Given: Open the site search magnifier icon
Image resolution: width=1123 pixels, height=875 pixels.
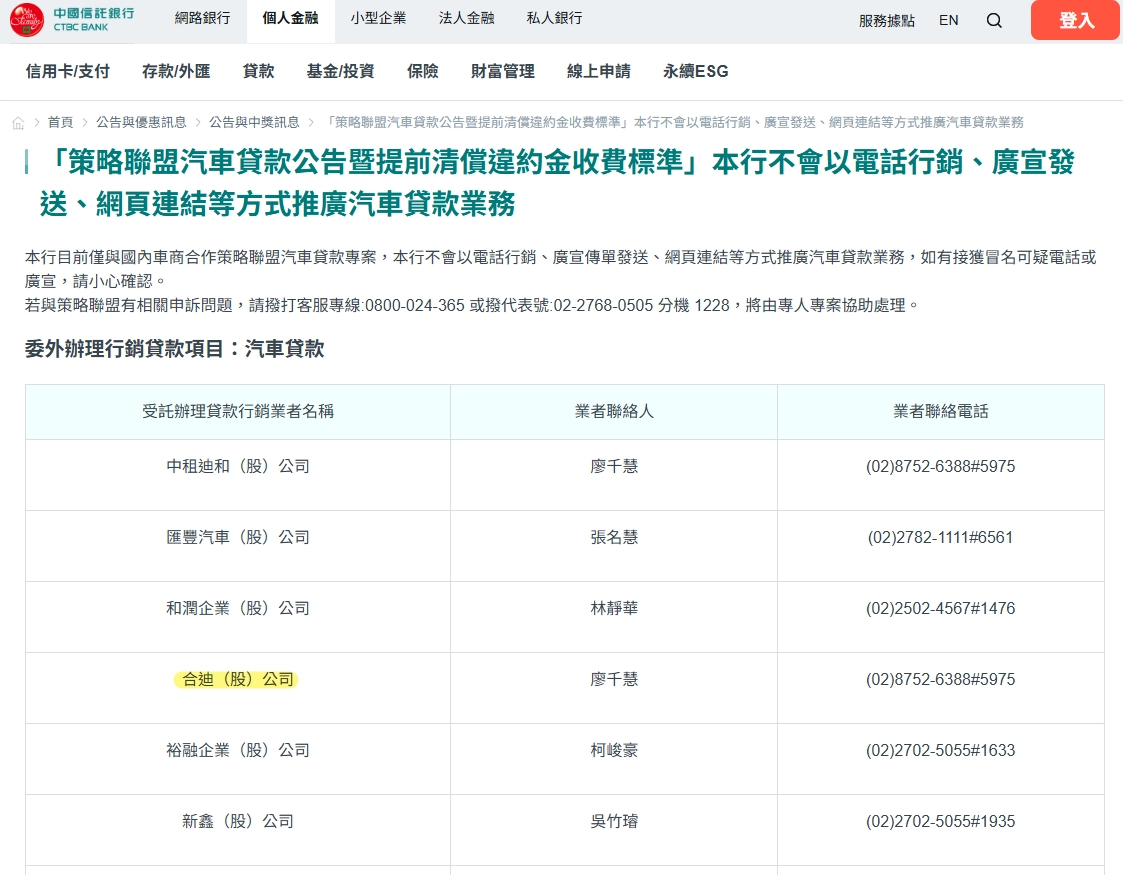Looking at the screenshot, I should pyautogui.click(x=994, y=20).
